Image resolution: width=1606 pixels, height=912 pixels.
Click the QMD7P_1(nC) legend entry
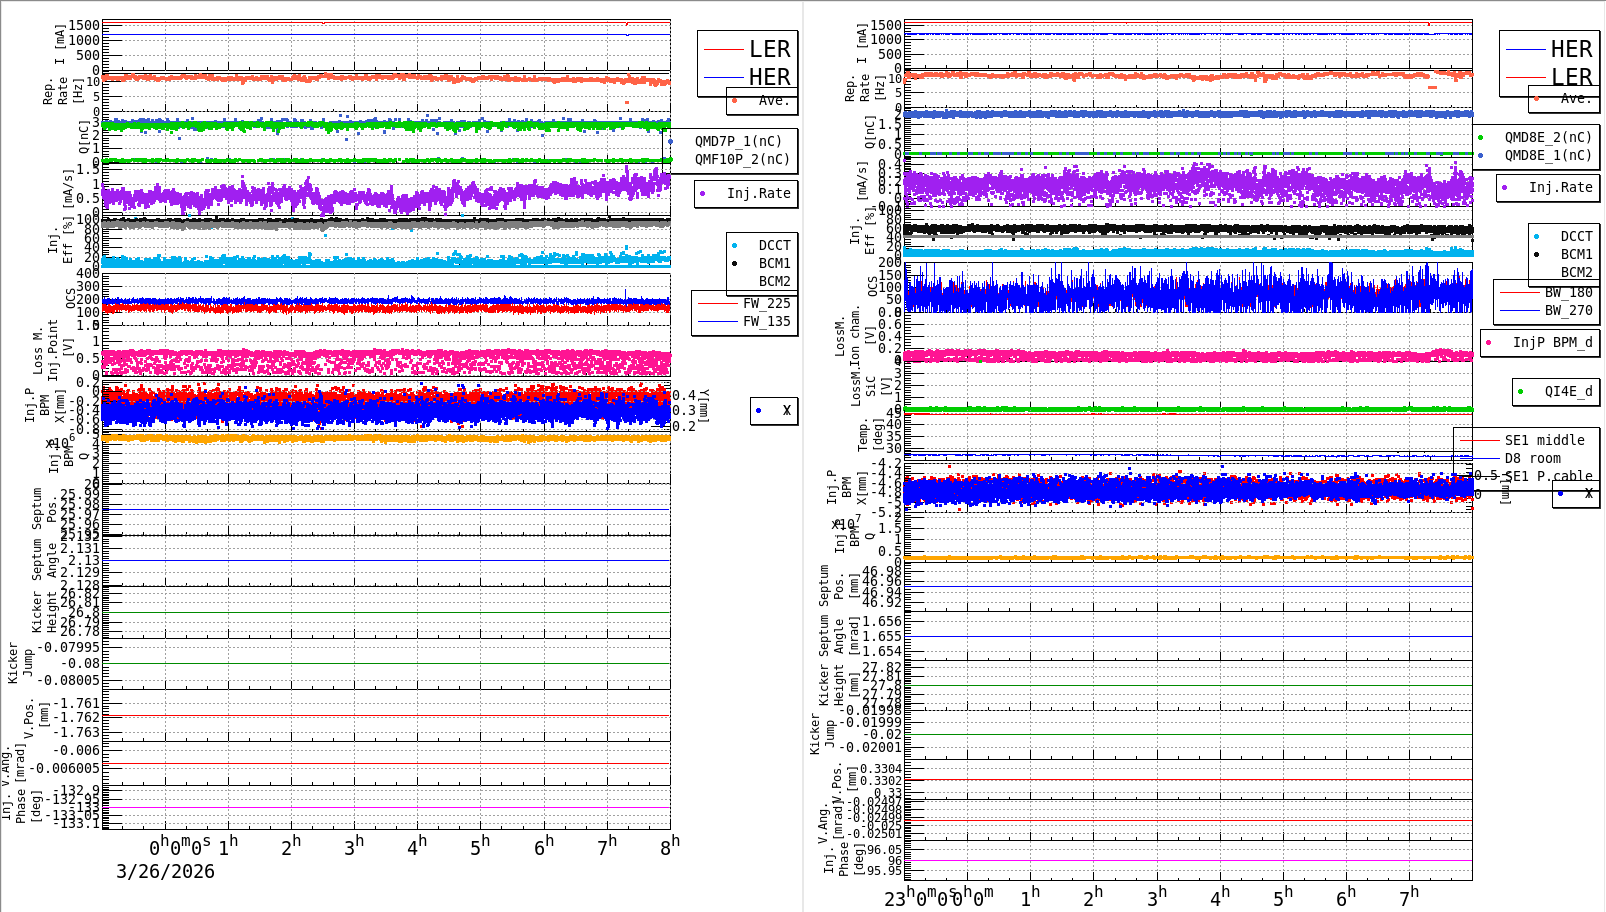click(738, 141)
